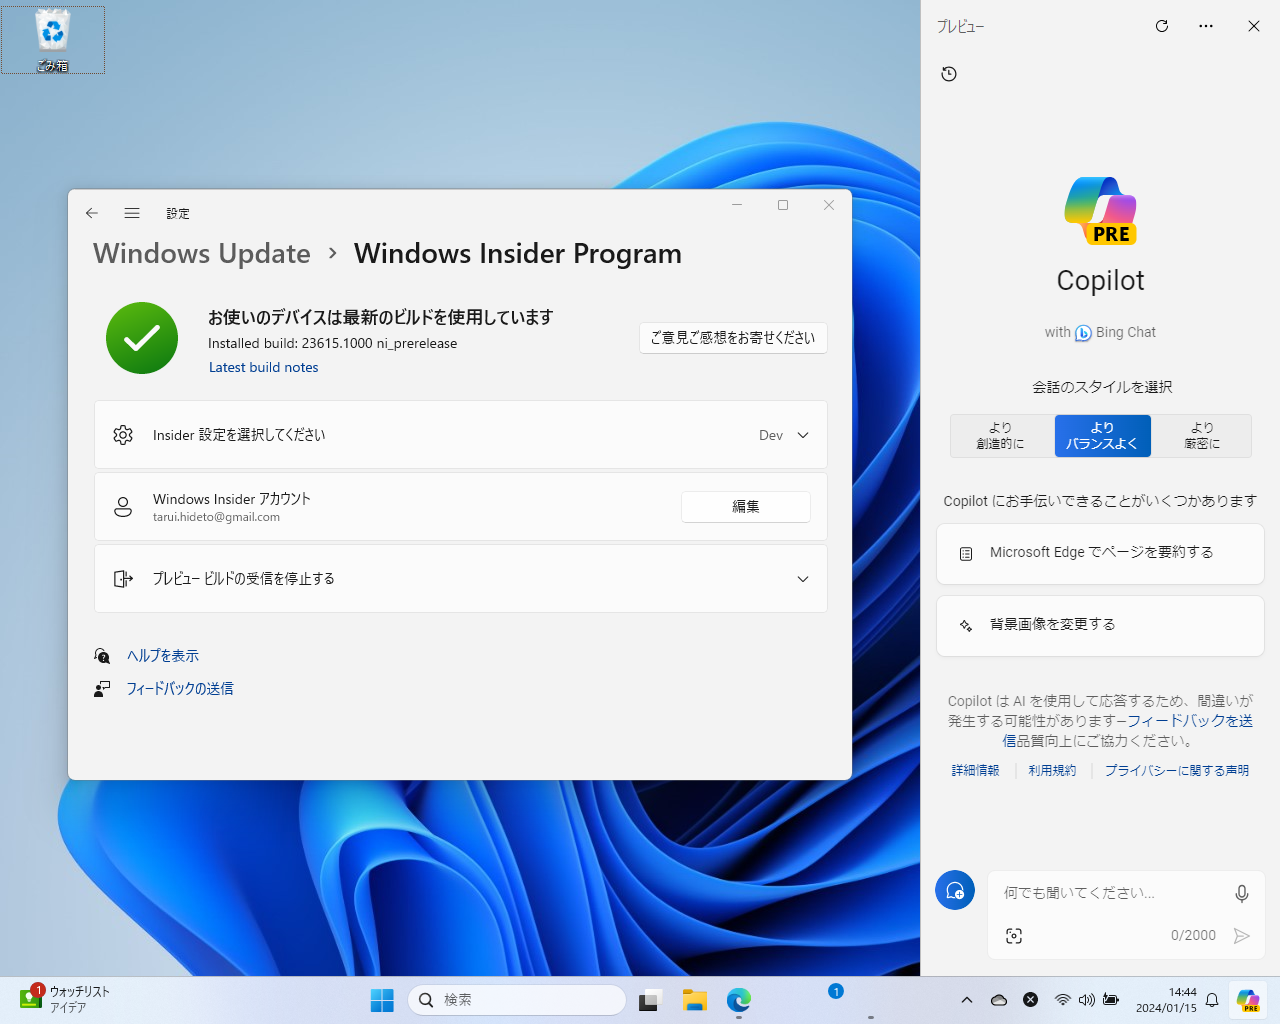Refresh the Copilot preview sidebar
Screen dimensions: 1280x1024
coord(1162,26)
